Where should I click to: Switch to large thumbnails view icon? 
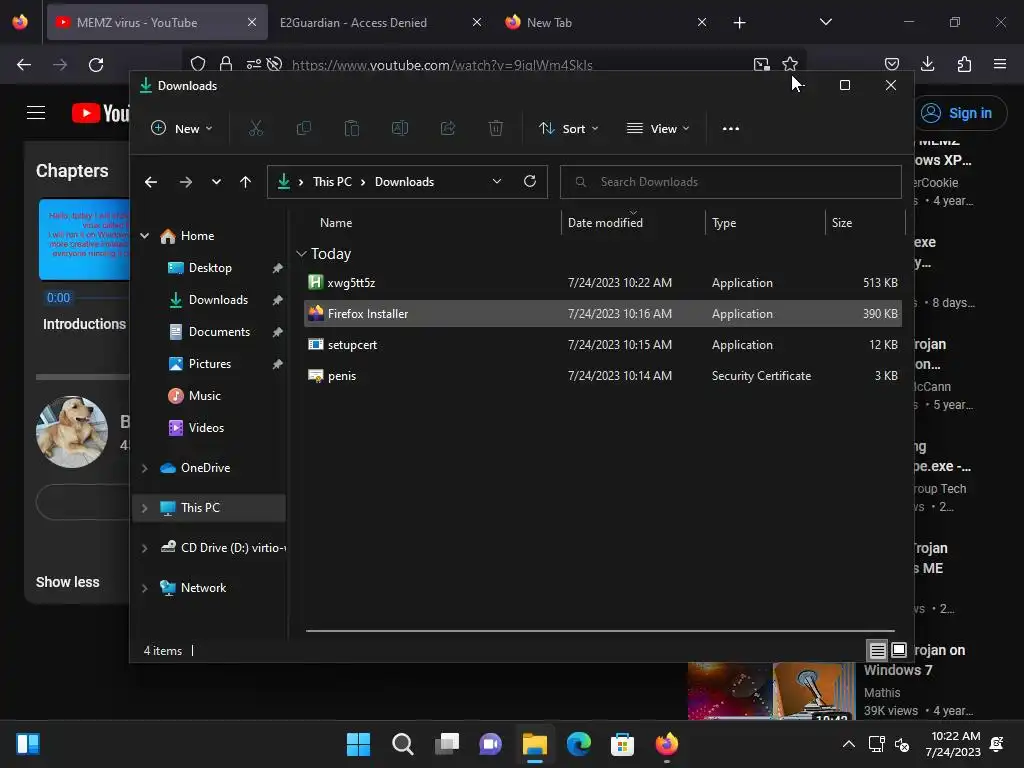pos(899,650)
